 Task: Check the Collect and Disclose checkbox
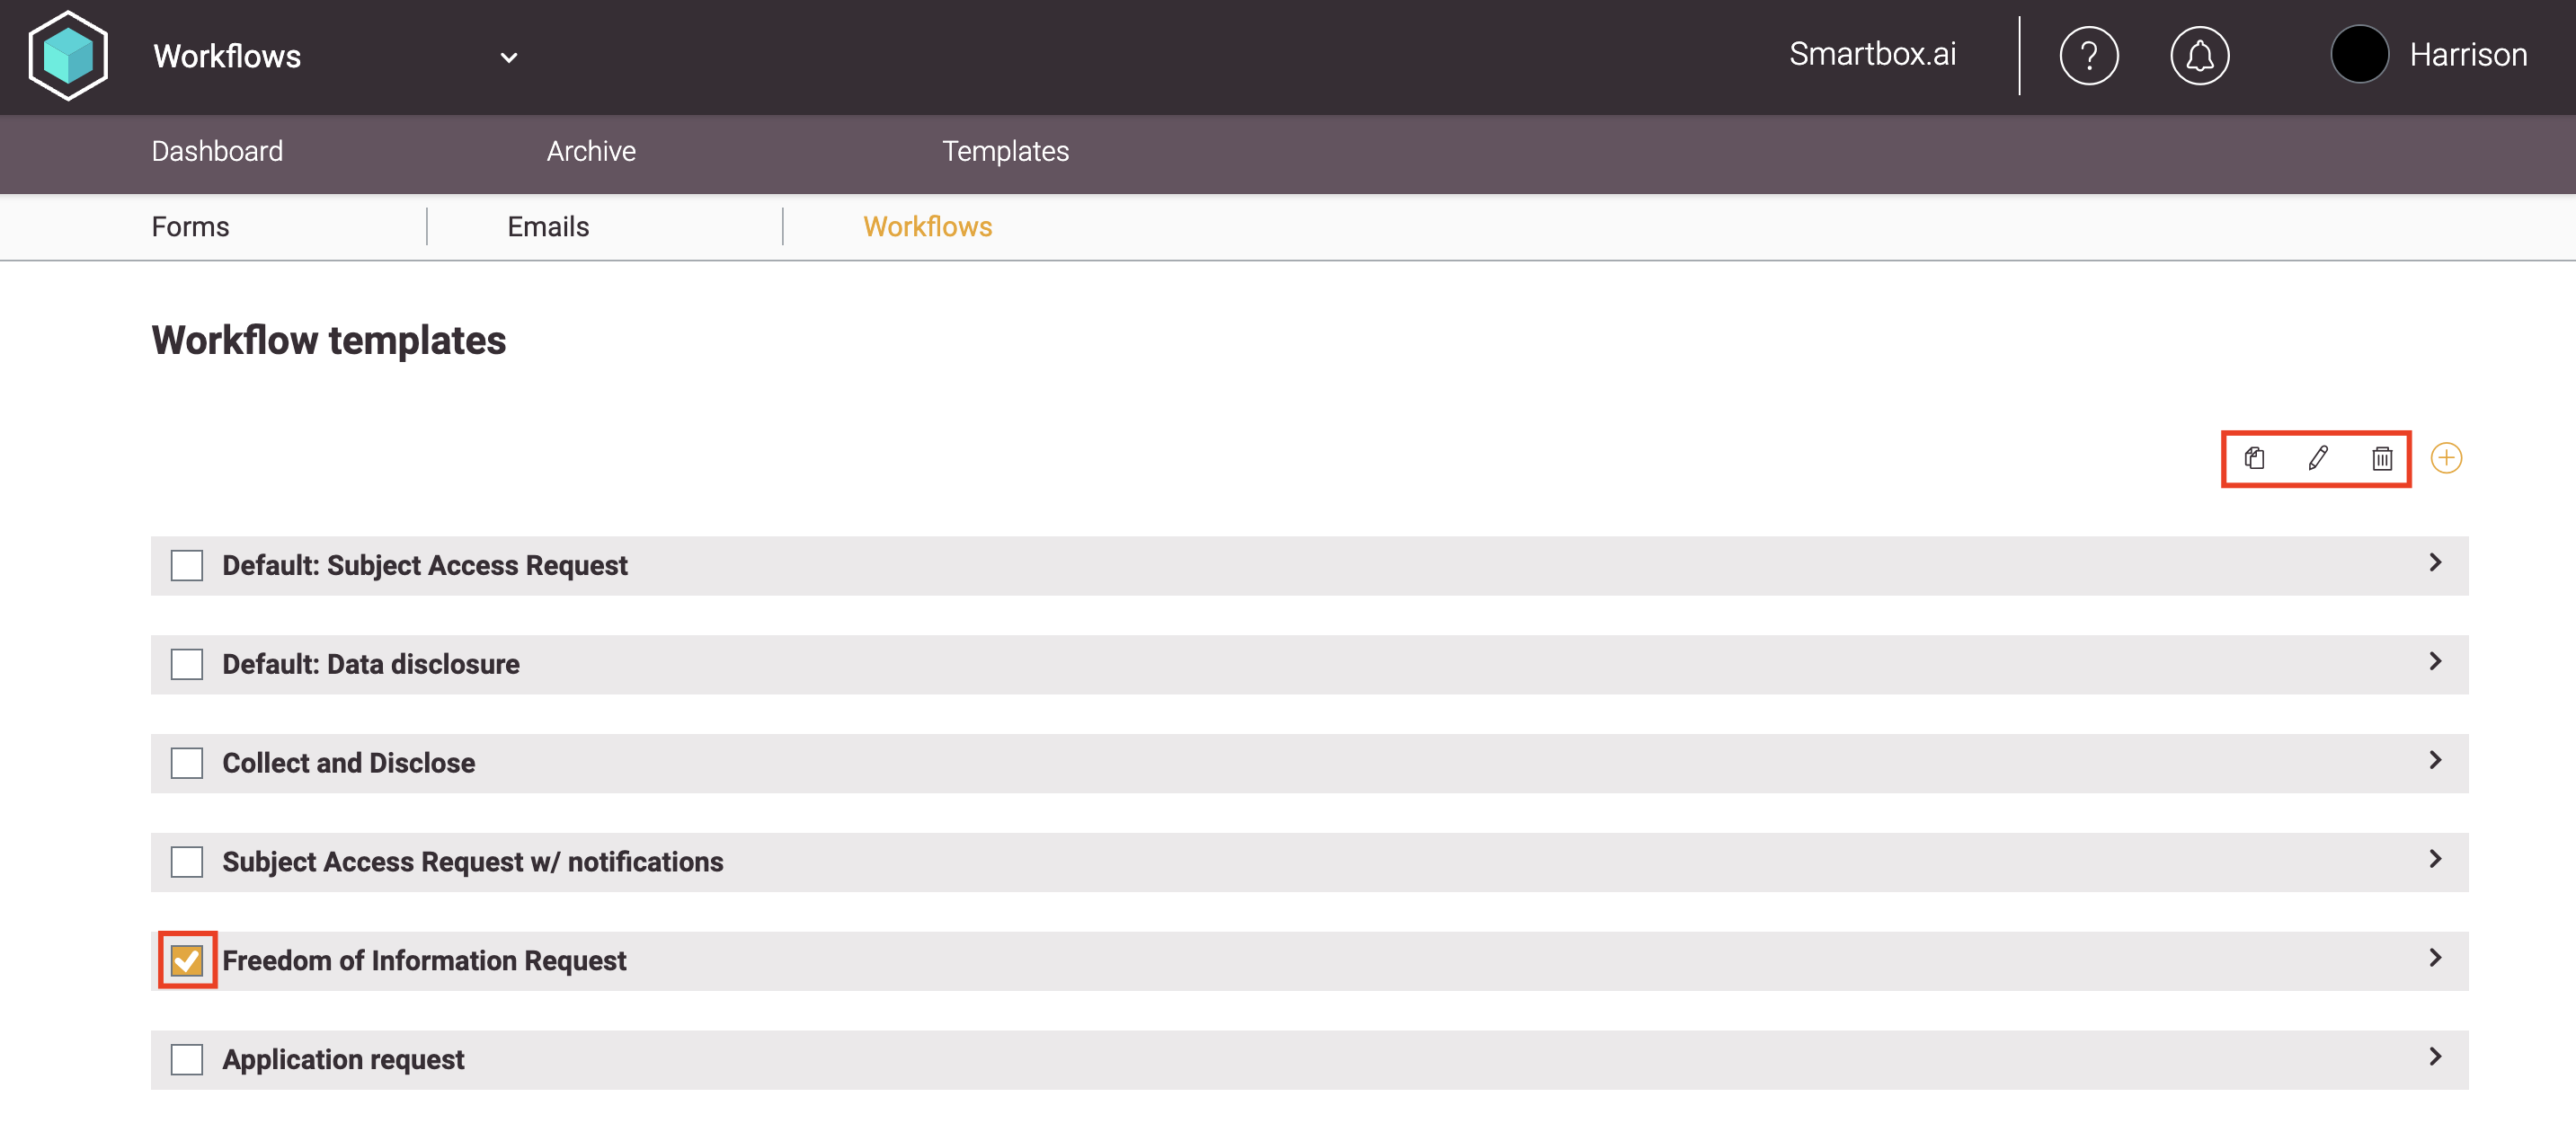[x=187, y=763]
